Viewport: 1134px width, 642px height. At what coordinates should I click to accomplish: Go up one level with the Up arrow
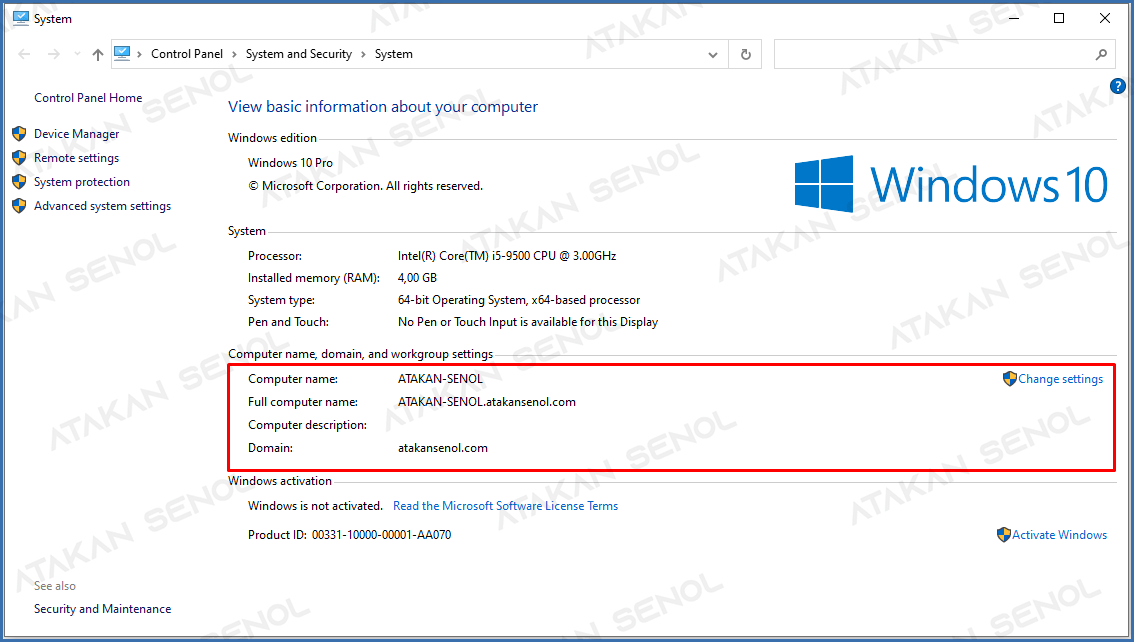pos(98,54)
